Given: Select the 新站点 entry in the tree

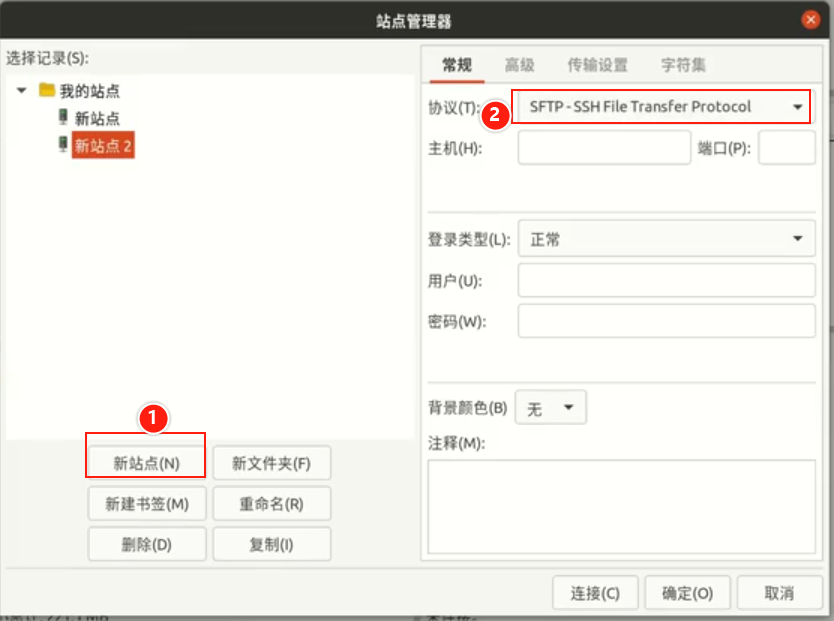Looking at the screenshot, I should tap(97, 118).
